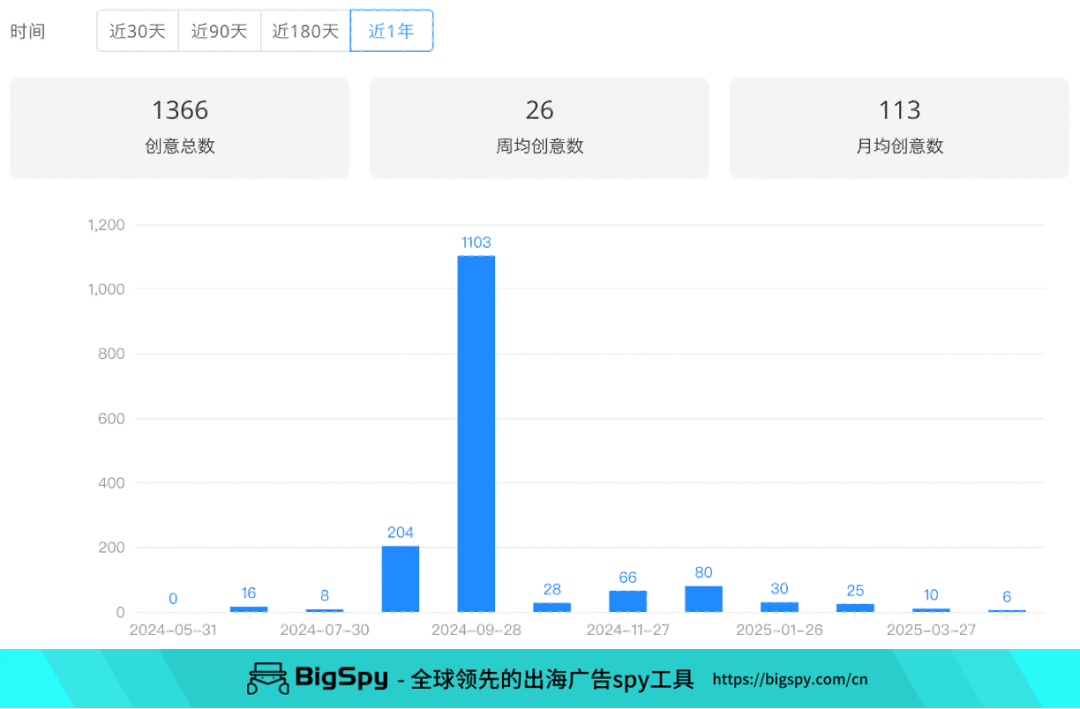Click the small bar labeled 16
Image resolution: width=1080 pixels, height=709 pixels.
coord(248,610)
